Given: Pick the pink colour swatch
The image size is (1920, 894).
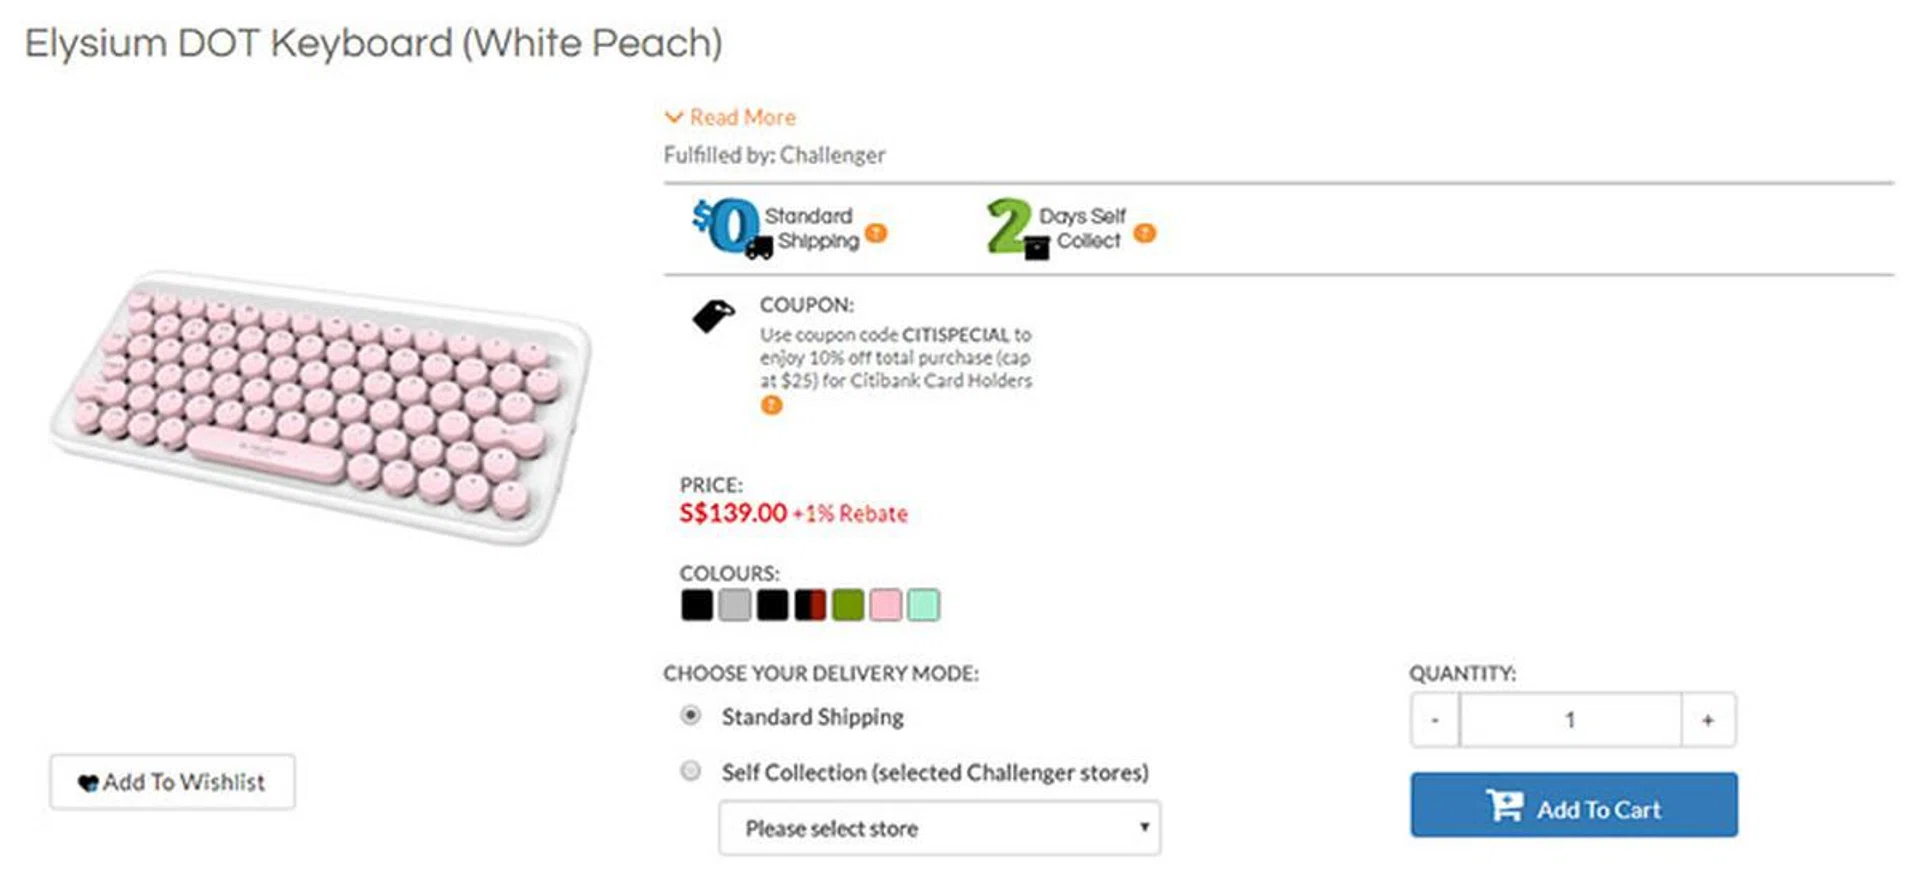Looking at the screenshot, I should [885, 605].
